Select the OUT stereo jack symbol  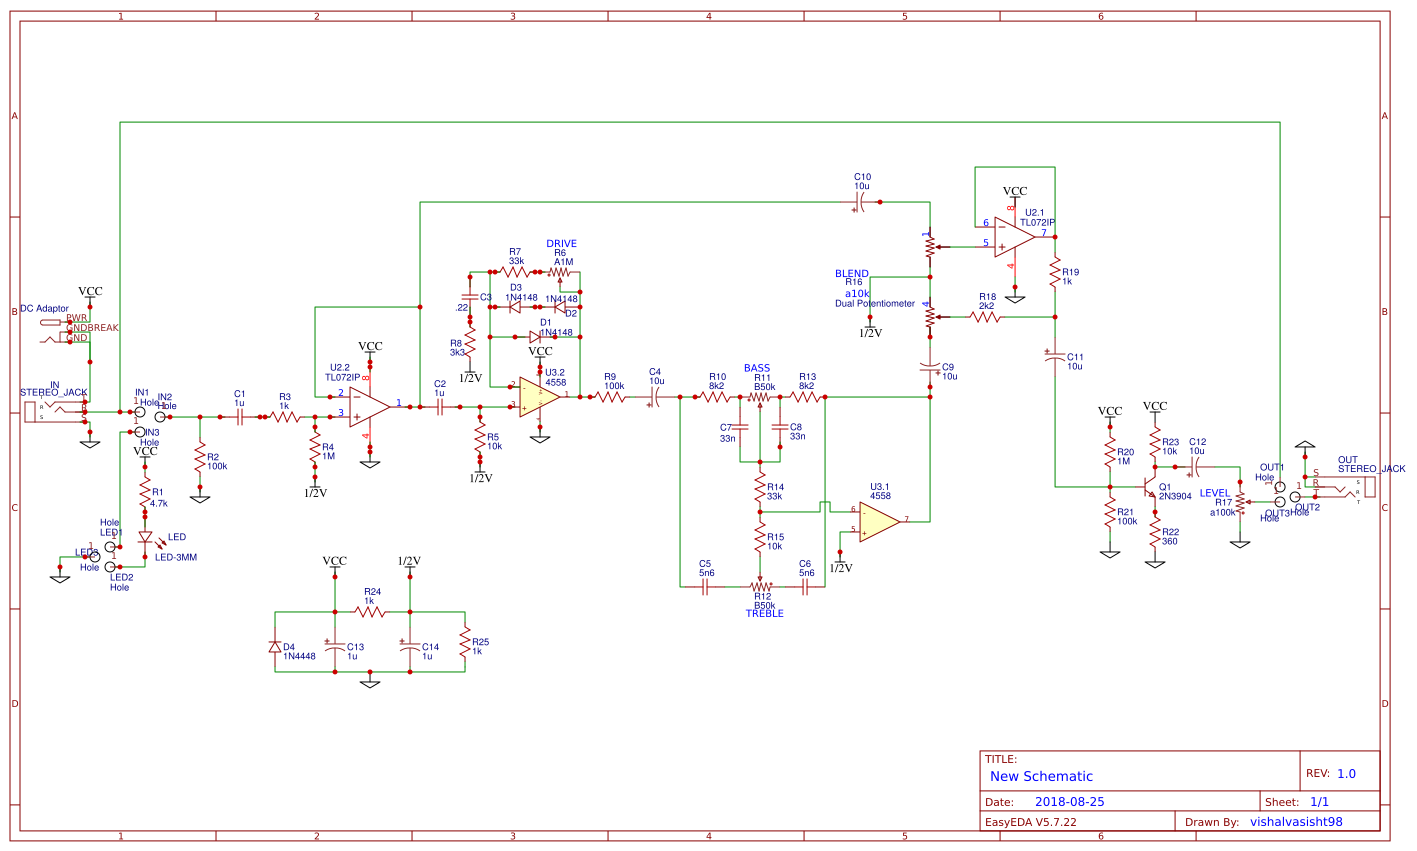[x=1355, y=487]
